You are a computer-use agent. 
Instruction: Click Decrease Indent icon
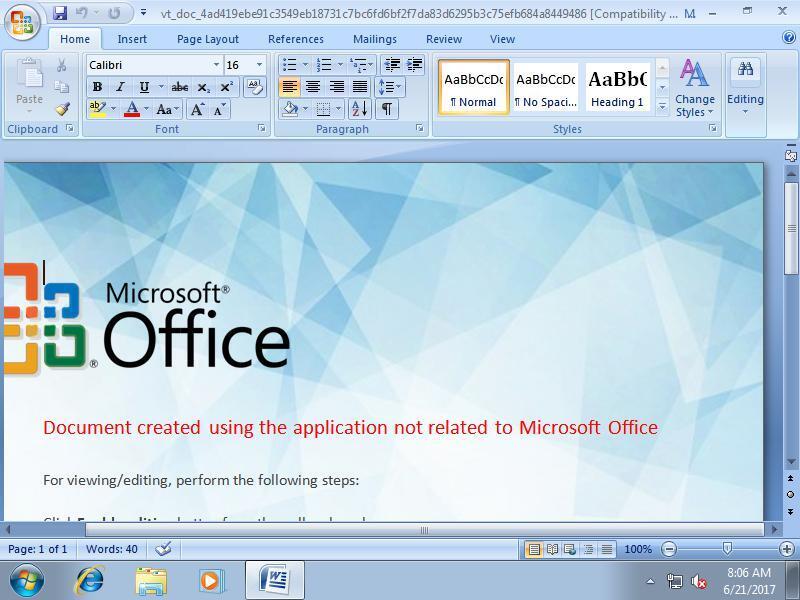pos(392,65)
